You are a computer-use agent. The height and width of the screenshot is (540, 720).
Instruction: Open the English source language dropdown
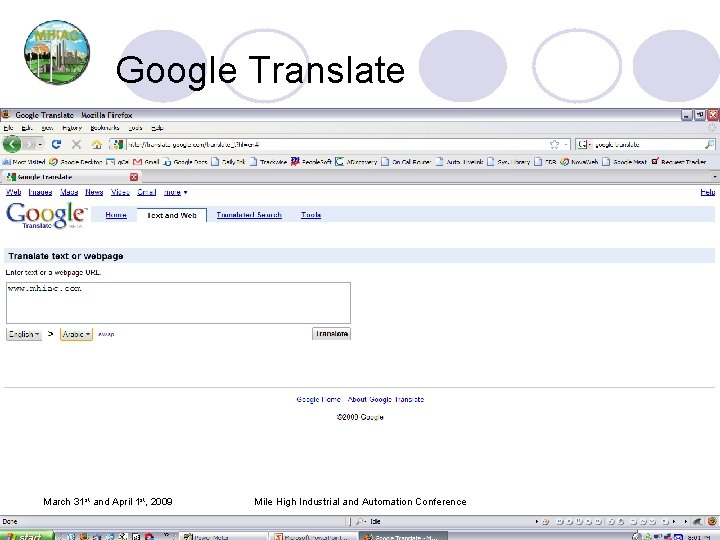click(24, 334)
